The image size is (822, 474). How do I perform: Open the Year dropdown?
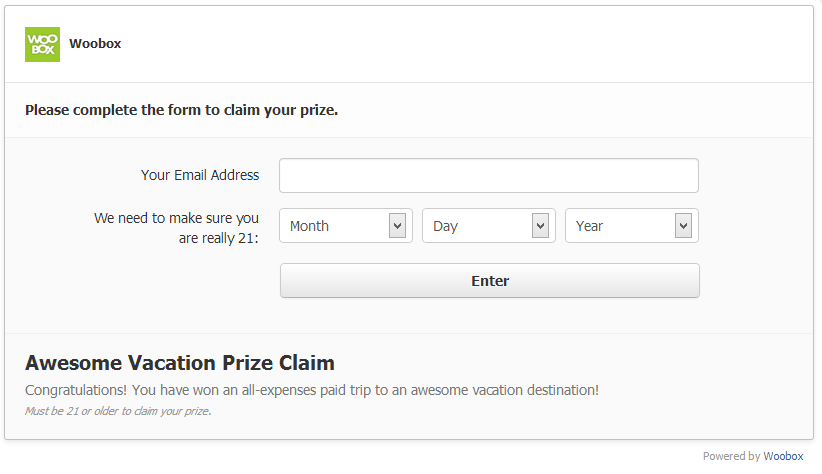[632, 225]
